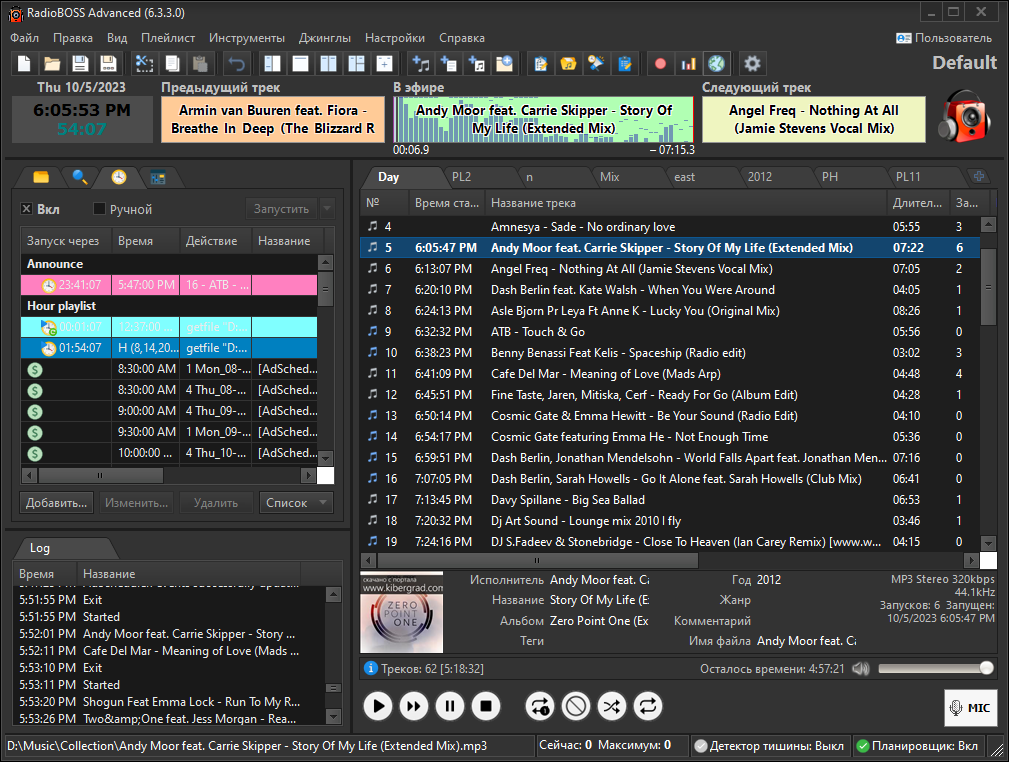
Task: Open the Инструменты menu
Action: (247, 38)
